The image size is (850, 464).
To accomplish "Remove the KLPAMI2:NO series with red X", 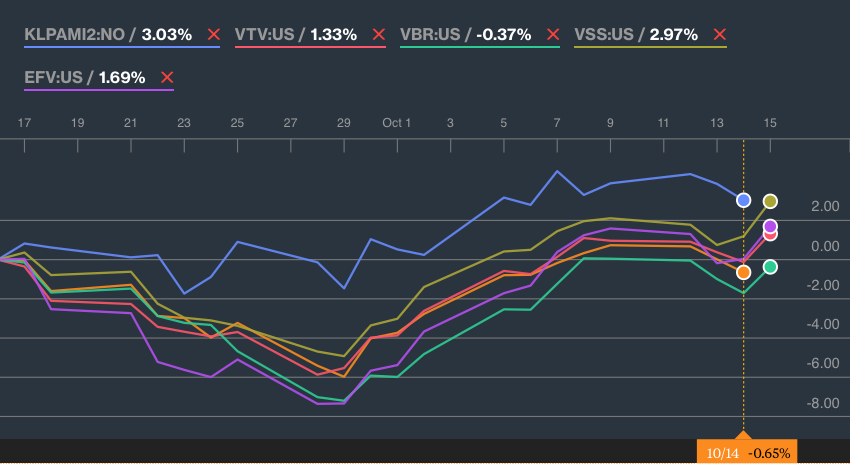I will coord(214,35).
